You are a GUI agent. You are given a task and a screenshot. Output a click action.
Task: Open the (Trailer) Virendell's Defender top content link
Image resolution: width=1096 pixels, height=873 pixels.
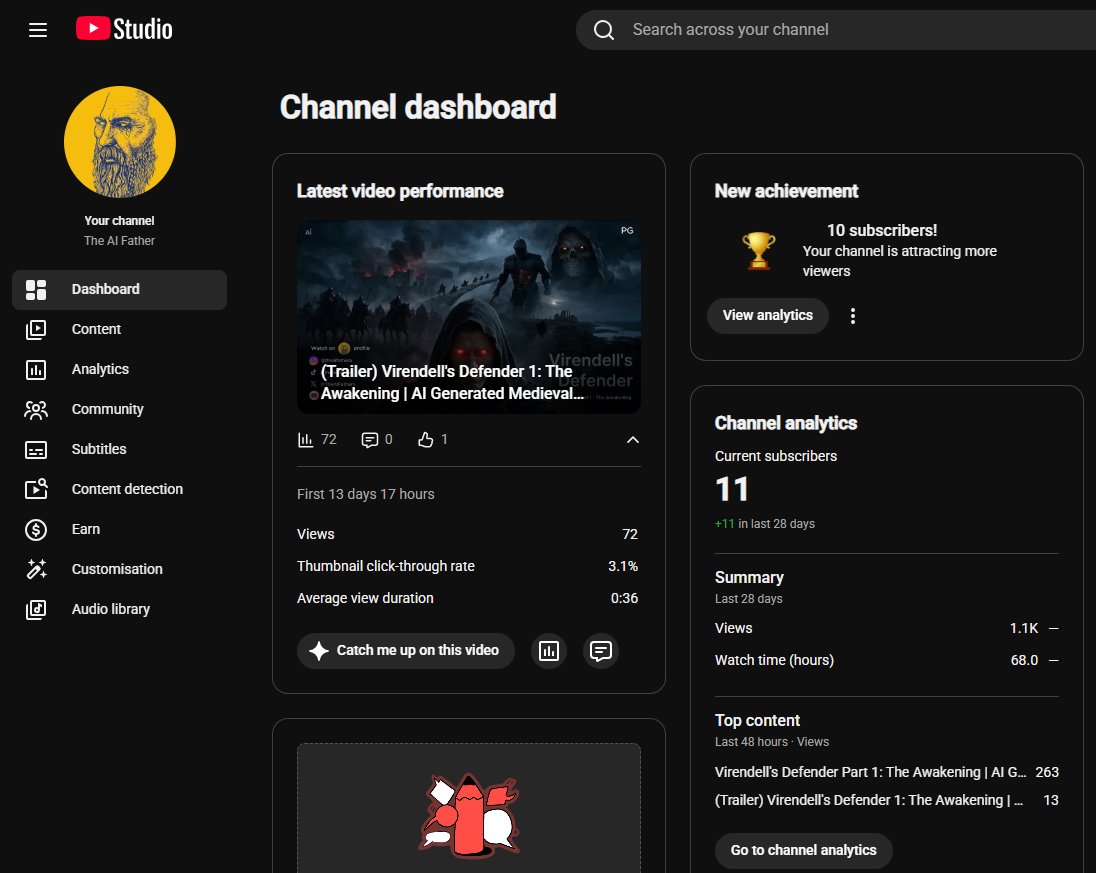coord(869,800)
